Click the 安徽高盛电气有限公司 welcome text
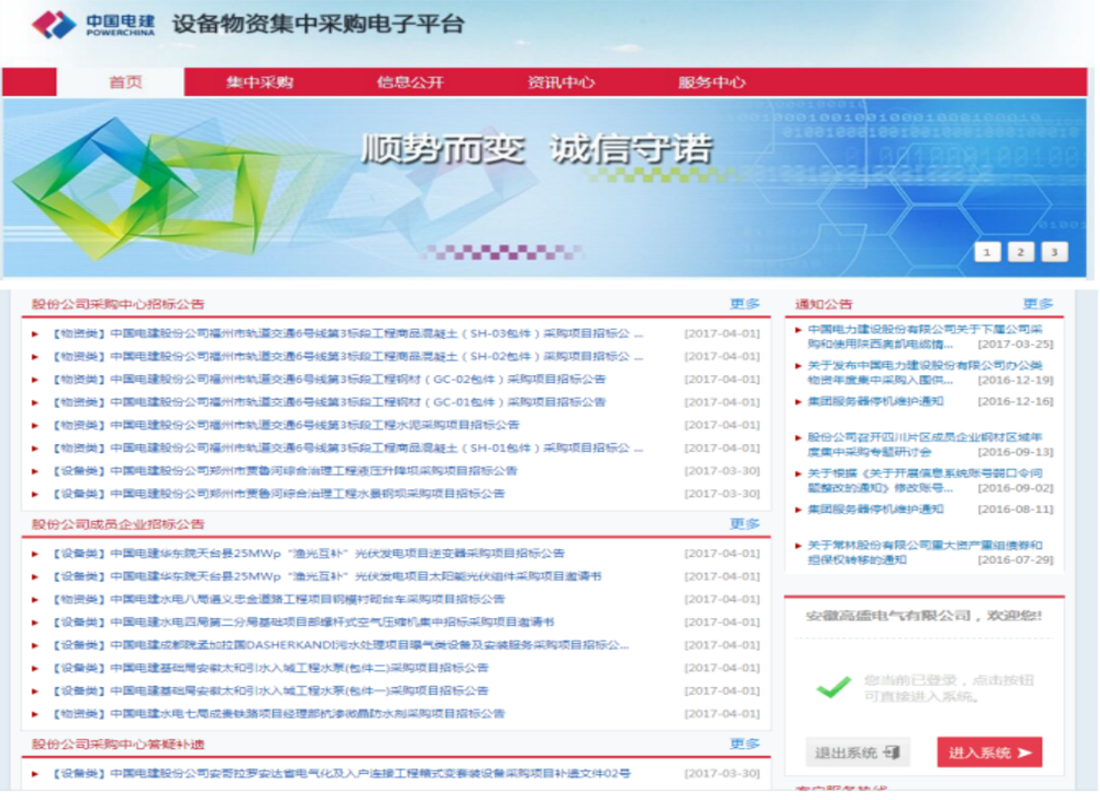 (923, 615)
